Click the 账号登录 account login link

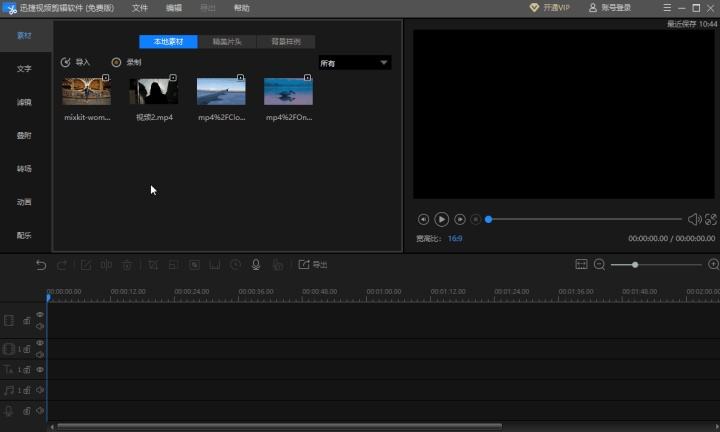610,8
